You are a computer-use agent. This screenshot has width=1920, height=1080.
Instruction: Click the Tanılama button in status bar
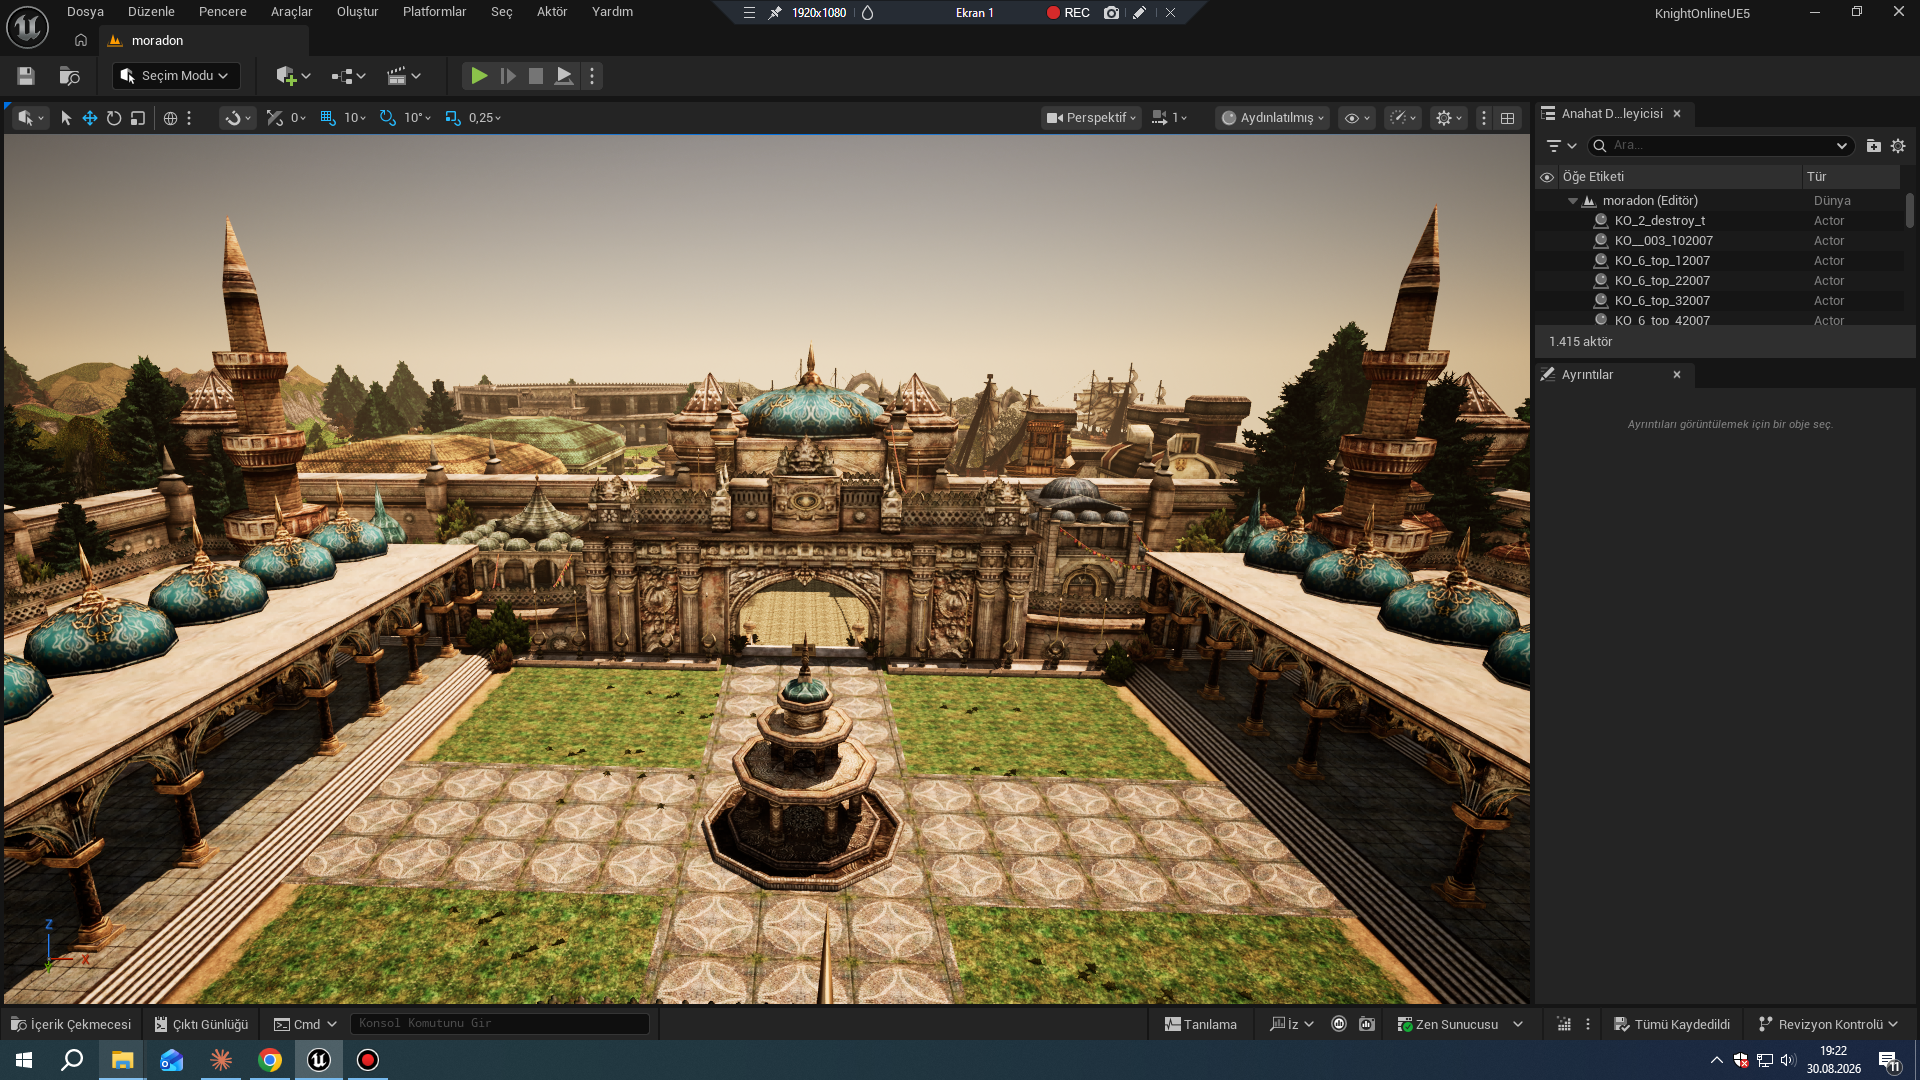[x=1200, y=1024]
